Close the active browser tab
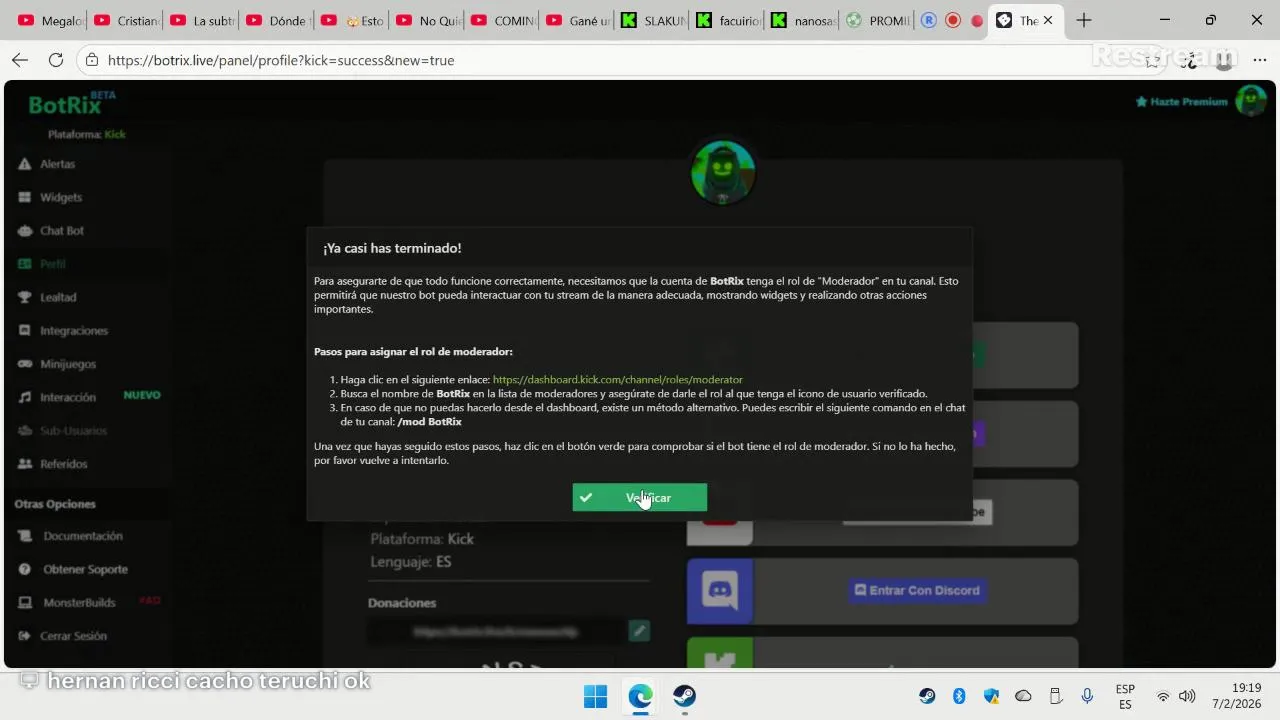The width and height of the screenshot is (1280, 720). click(1048, 20)
